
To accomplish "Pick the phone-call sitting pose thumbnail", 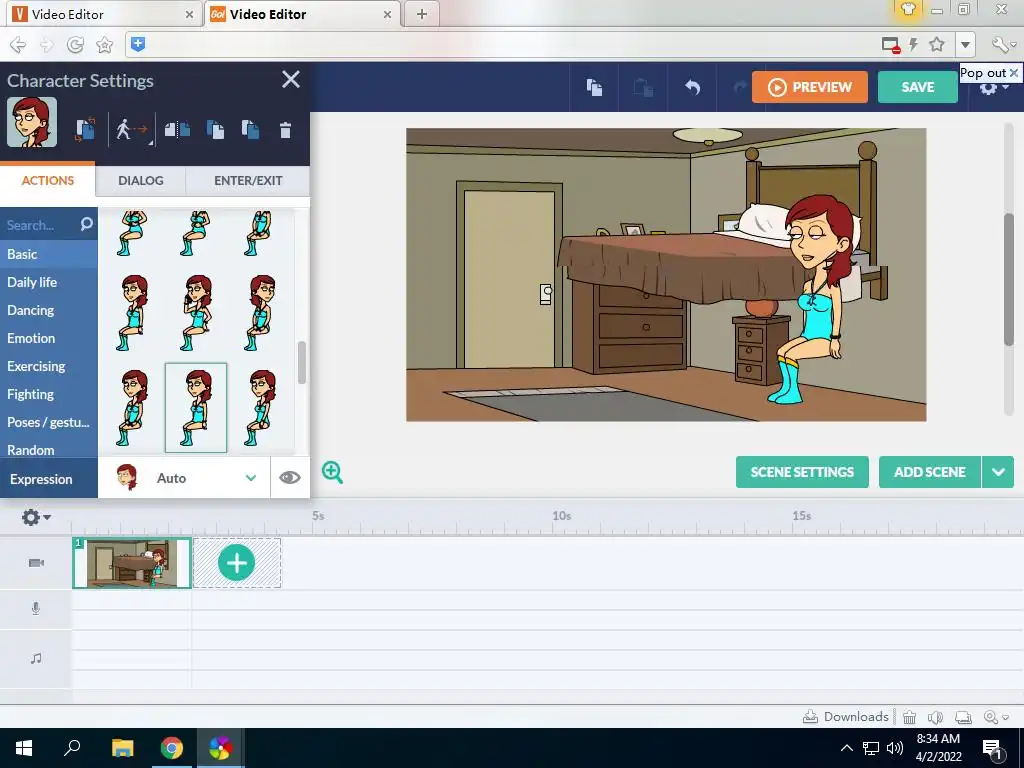I will (x=196, y=312).
